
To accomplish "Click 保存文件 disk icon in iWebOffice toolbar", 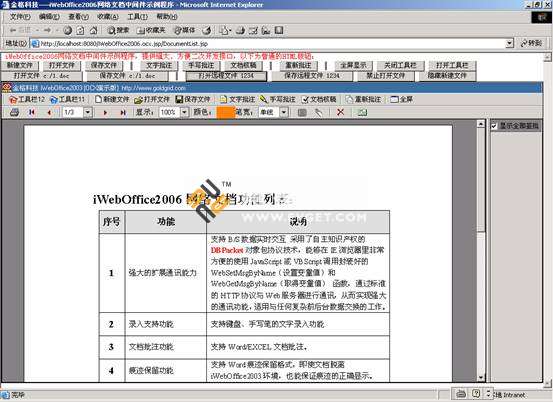I will [x=193, y=99].
